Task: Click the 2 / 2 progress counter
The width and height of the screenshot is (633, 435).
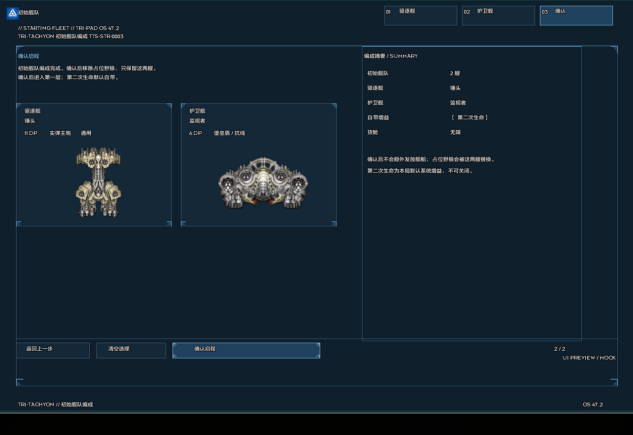Action: pyautogui.click(x=560, y=349)
